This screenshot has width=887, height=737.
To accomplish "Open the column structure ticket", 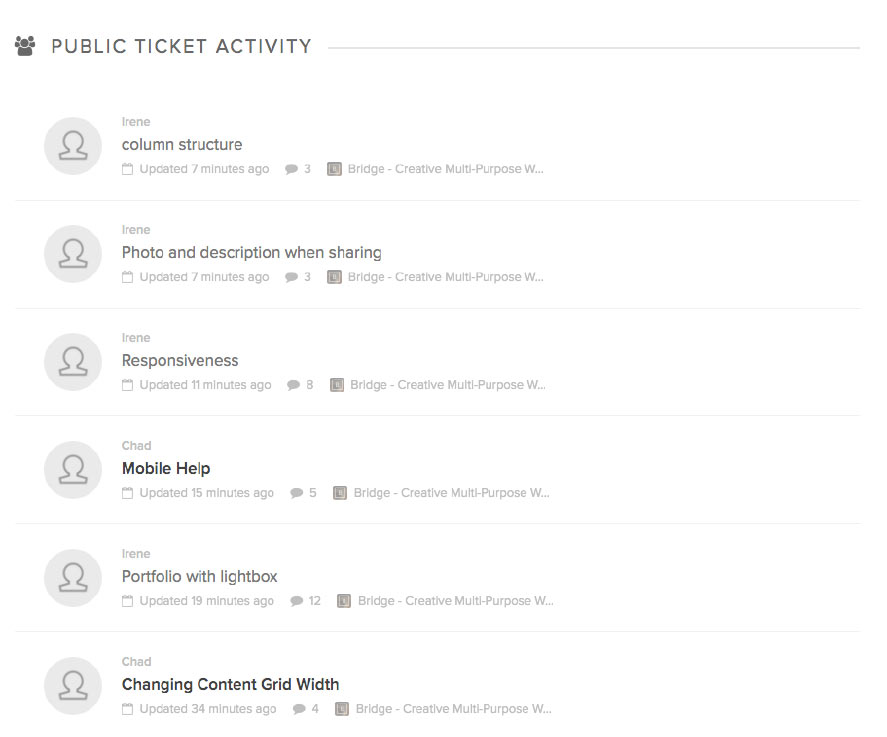I will tap(182, 145).
